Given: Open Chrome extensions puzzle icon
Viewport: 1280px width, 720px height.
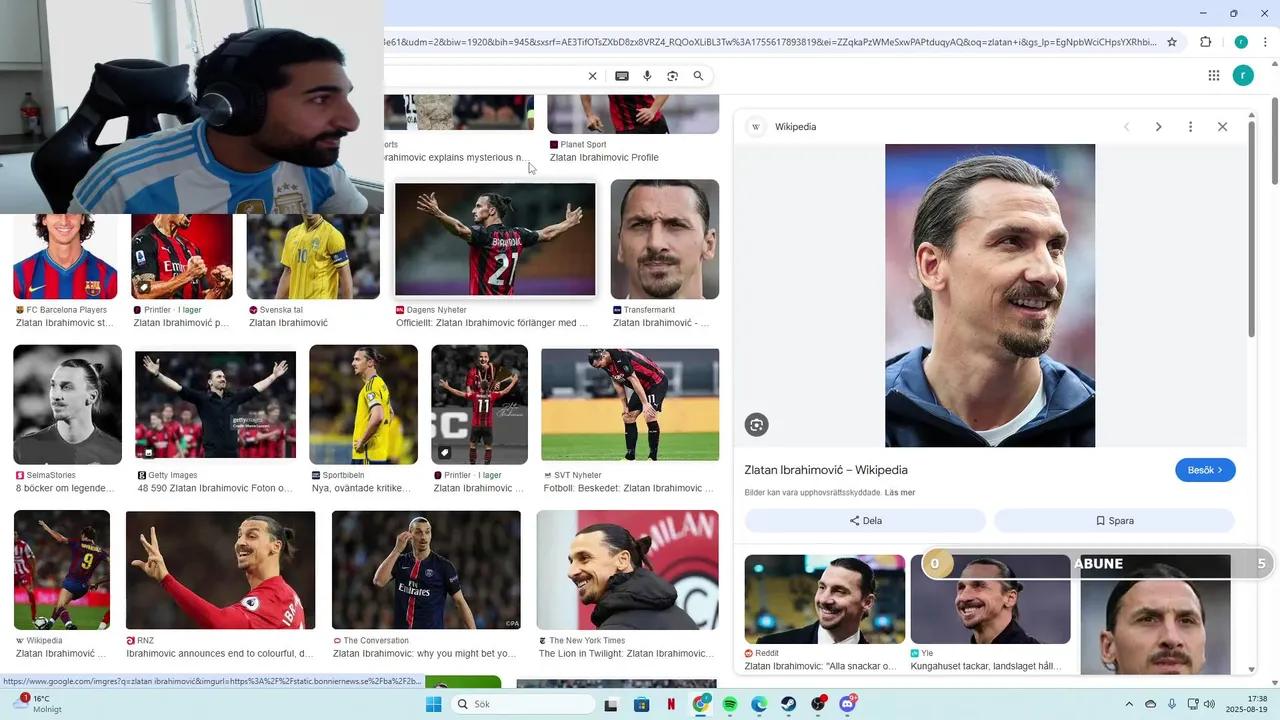Looking at the screenshot, I should tap(1206, 42).
